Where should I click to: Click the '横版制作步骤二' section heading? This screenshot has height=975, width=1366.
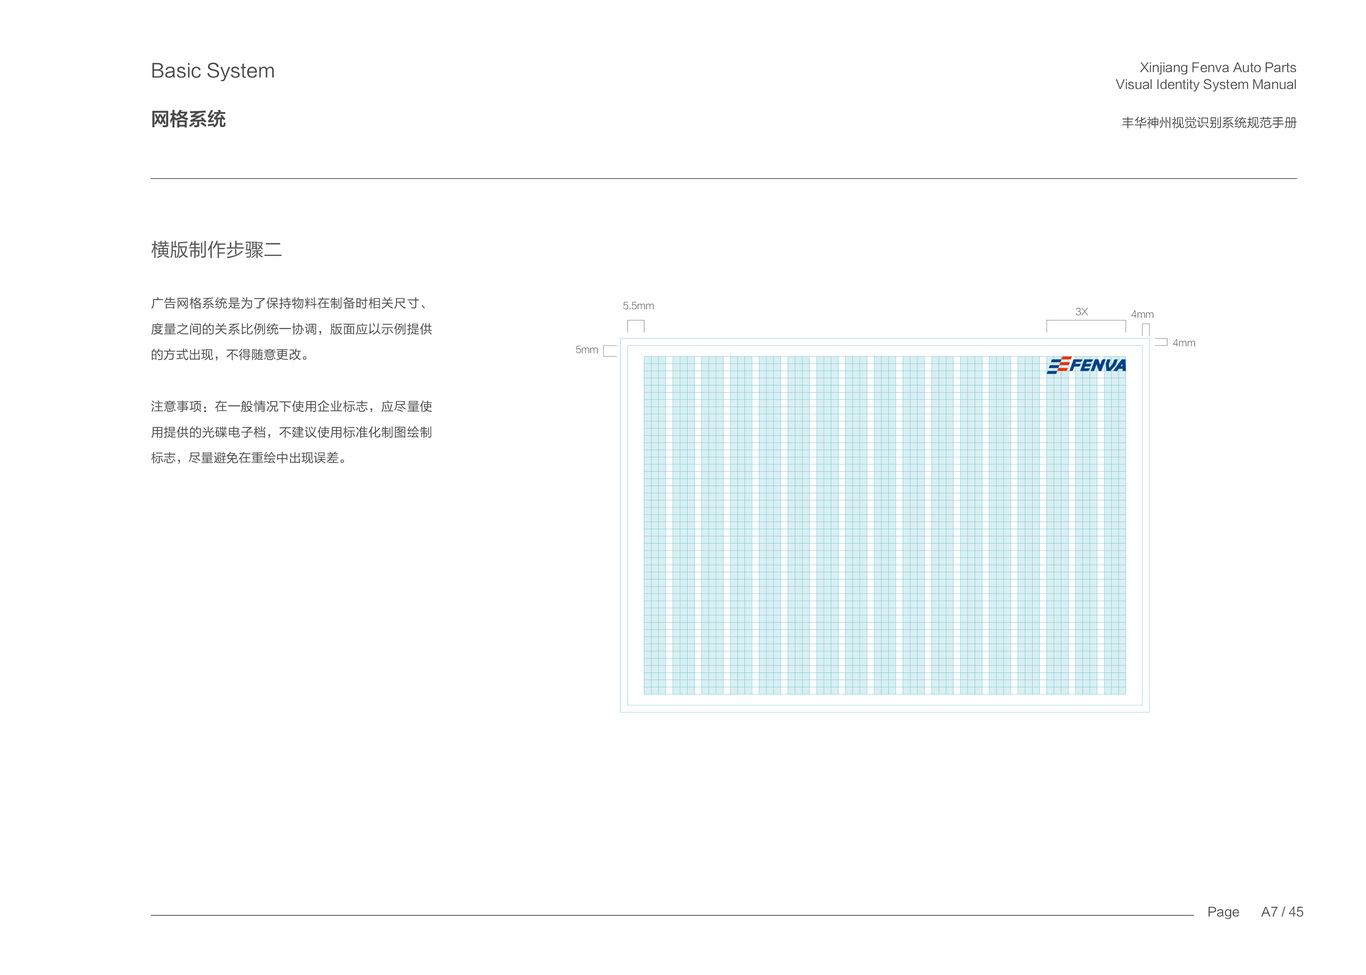point(216,250)
